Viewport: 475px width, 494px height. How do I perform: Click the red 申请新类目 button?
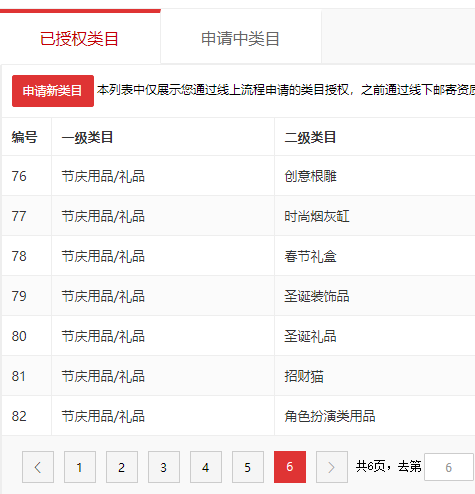(x=53, y=91)
